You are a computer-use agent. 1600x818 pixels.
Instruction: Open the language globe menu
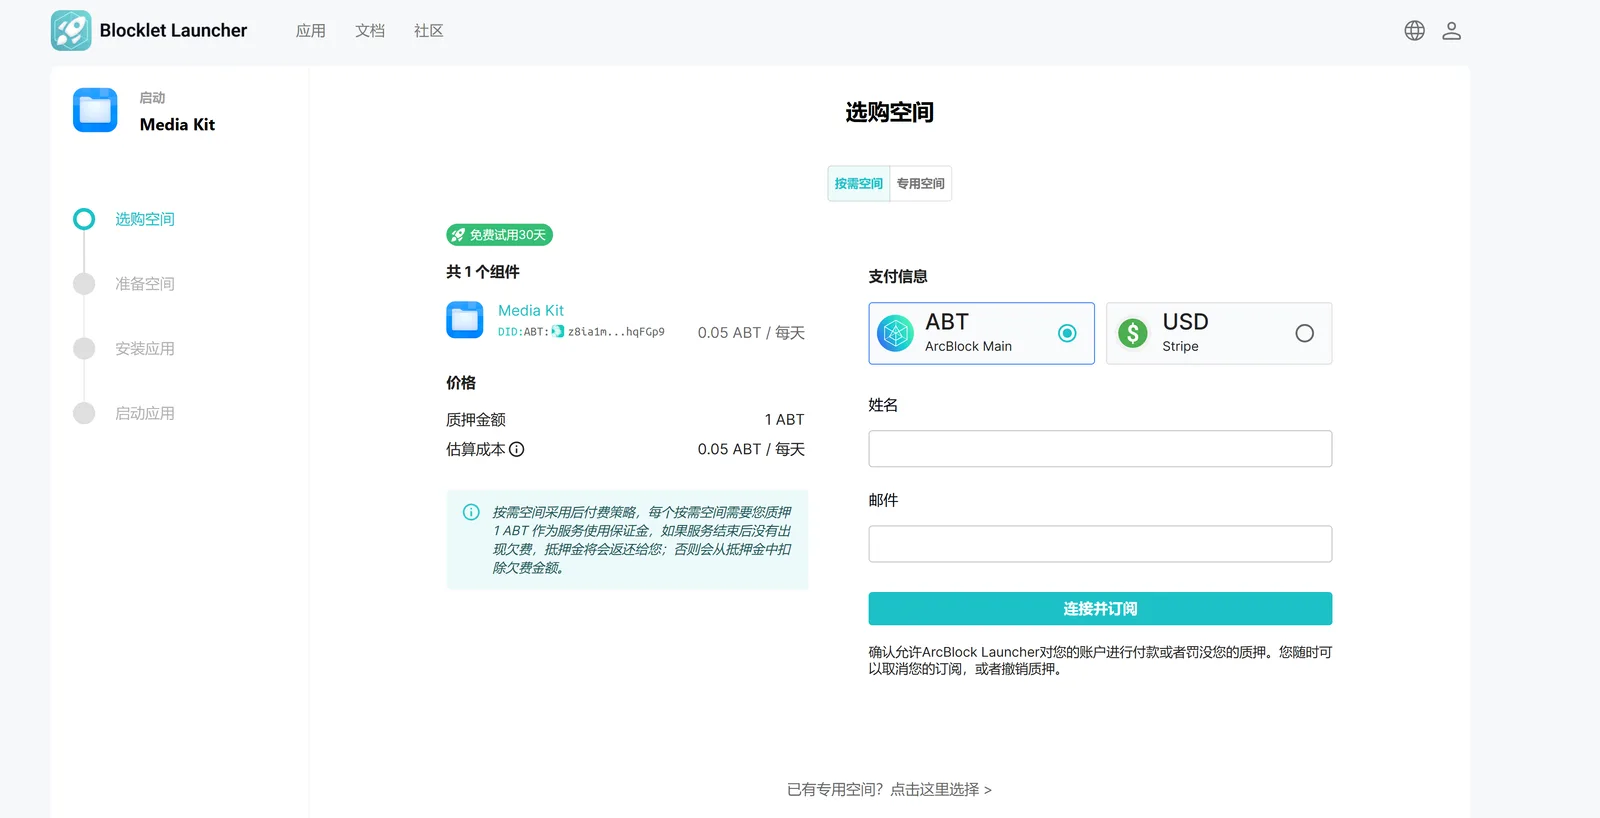pyautogui.click(x=1414, y=31)
